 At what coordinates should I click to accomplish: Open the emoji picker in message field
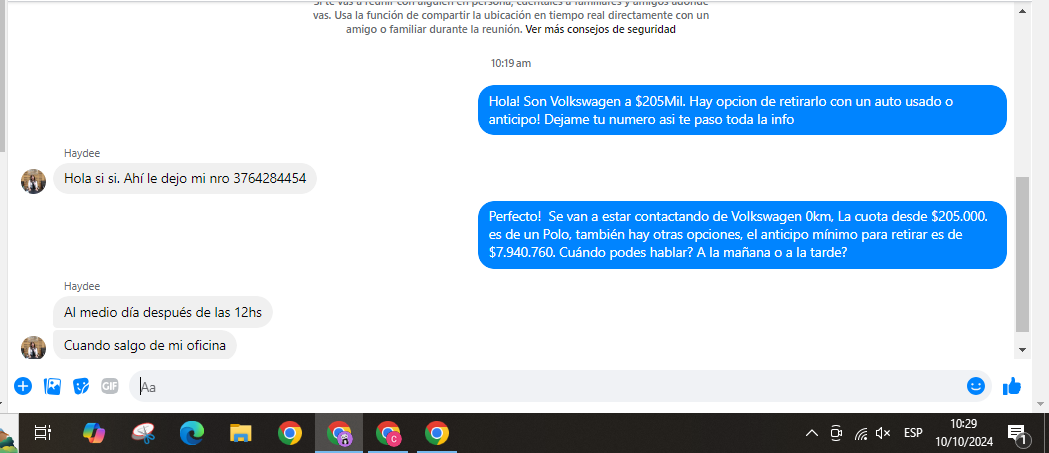975,386
